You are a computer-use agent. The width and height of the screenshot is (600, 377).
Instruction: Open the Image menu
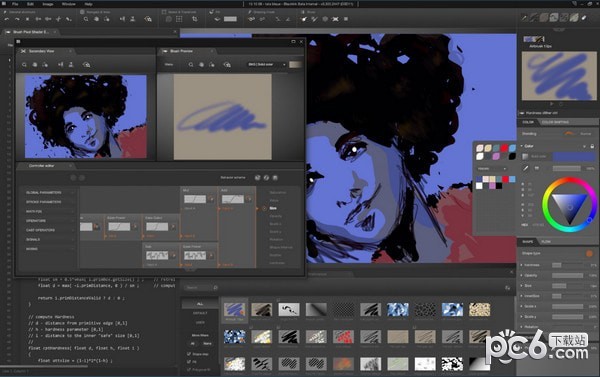pyautogui.click(x=48, y=4)
